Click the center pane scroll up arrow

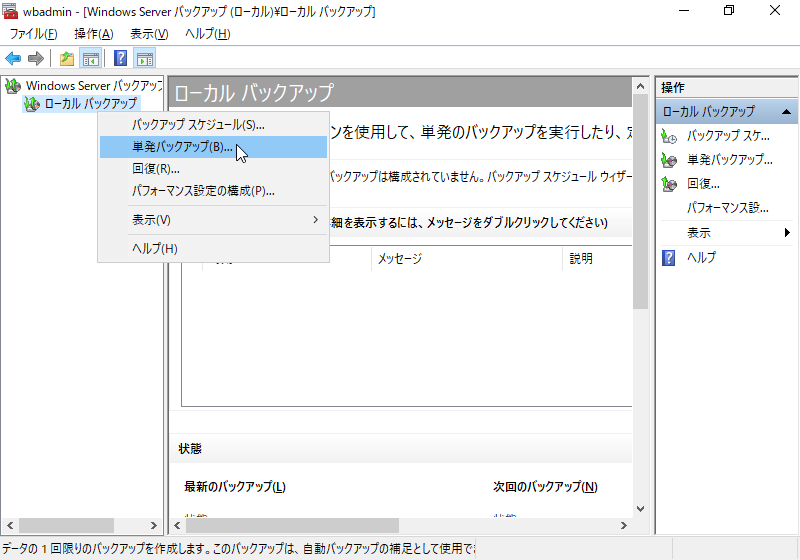[x=640, y=86]
